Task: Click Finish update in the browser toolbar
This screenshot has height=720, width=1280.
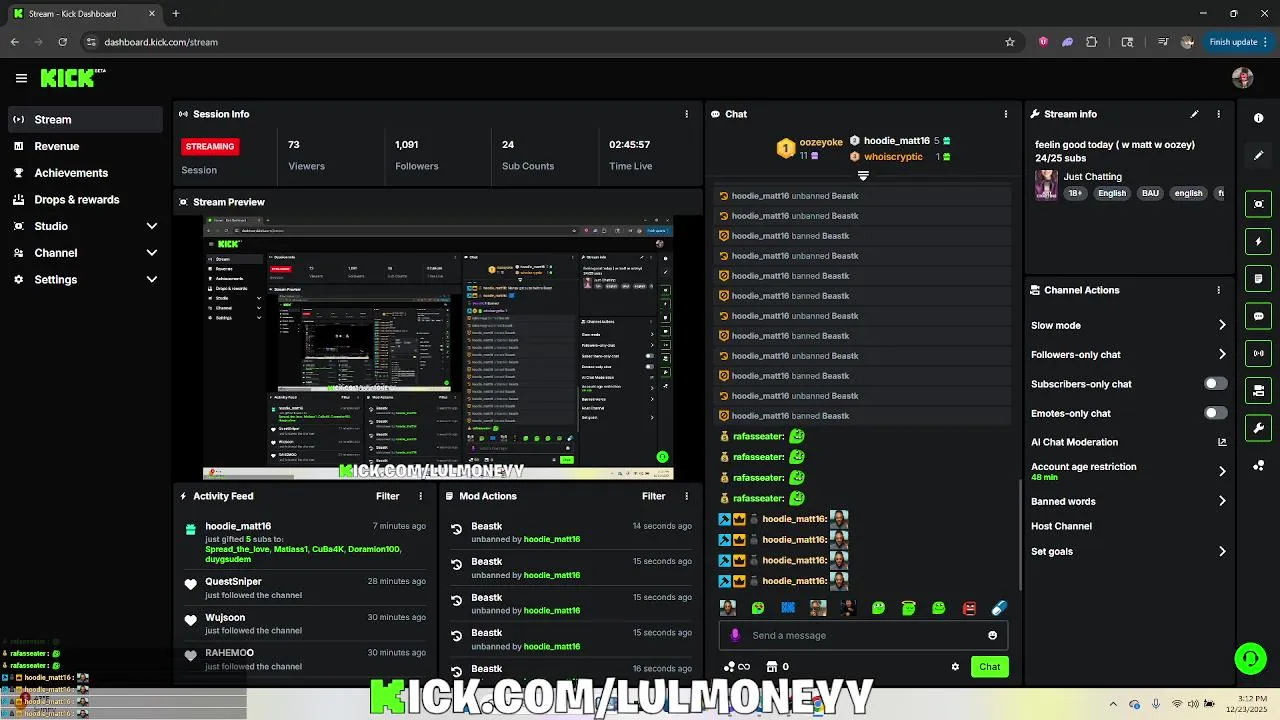Action: coord(1239,42)
